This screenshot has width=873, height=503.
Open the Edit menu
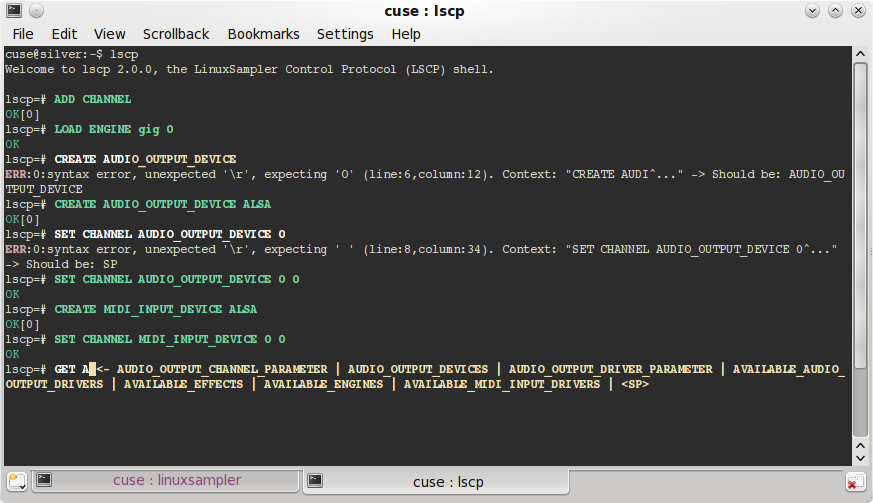(64, 34)
